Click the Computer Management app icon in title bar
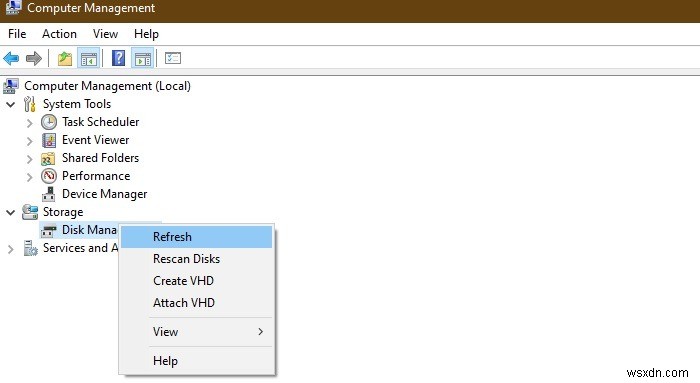This screenshot has height=383, width=700. 13,8
